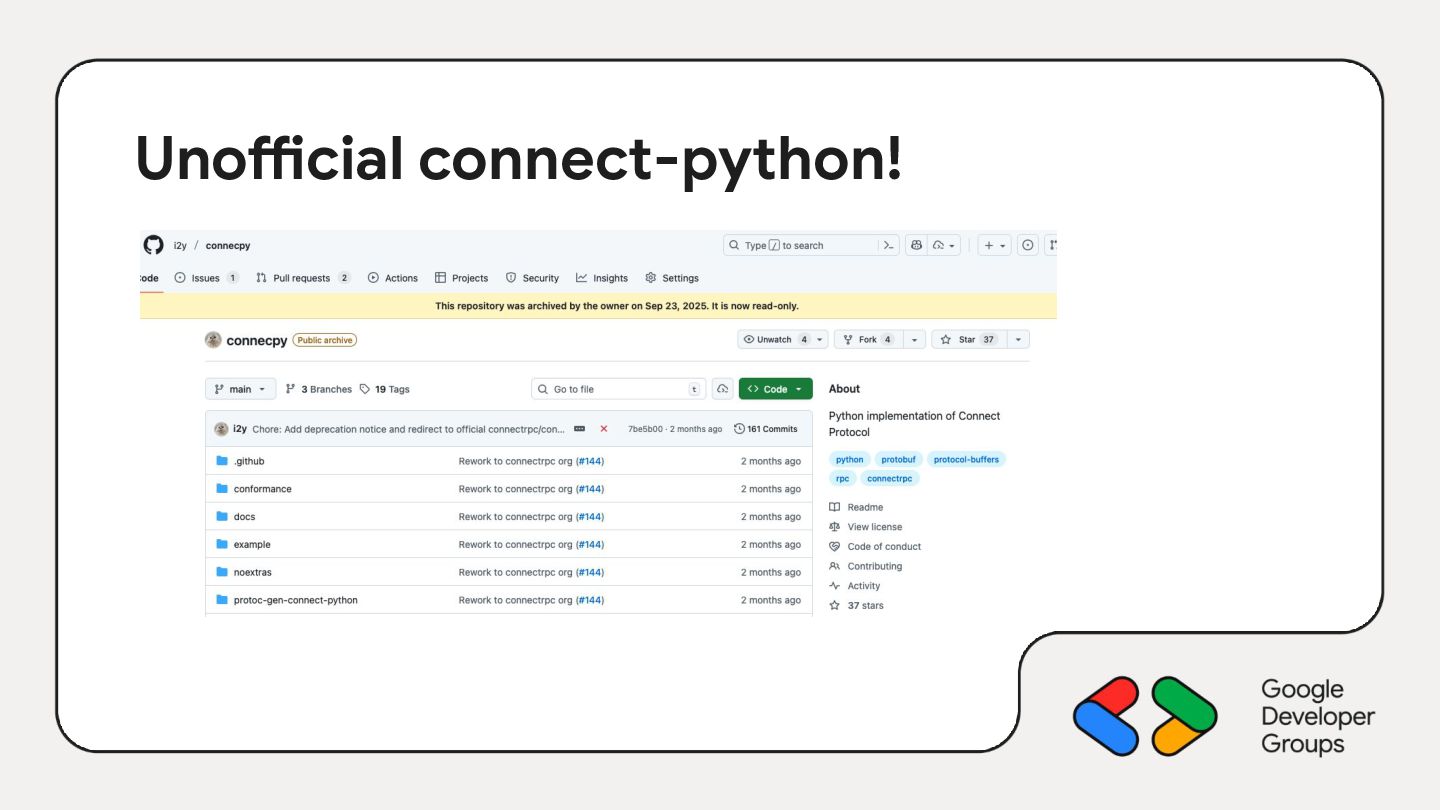Open the connecpy breadcrumb link in header
Image resolution: width=1440 pixels, height=810 pixels.
(x=228, y=246)
